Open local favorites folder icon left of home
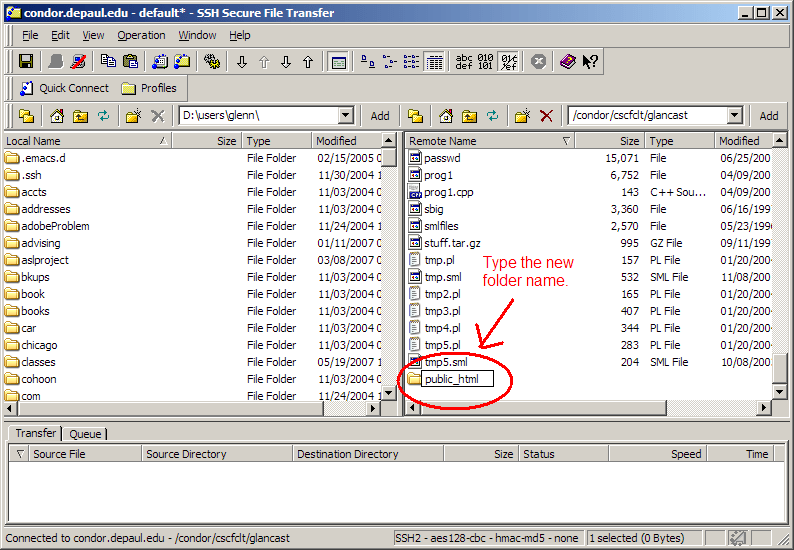Screen dimensions: 794x550 pos(26,116)
